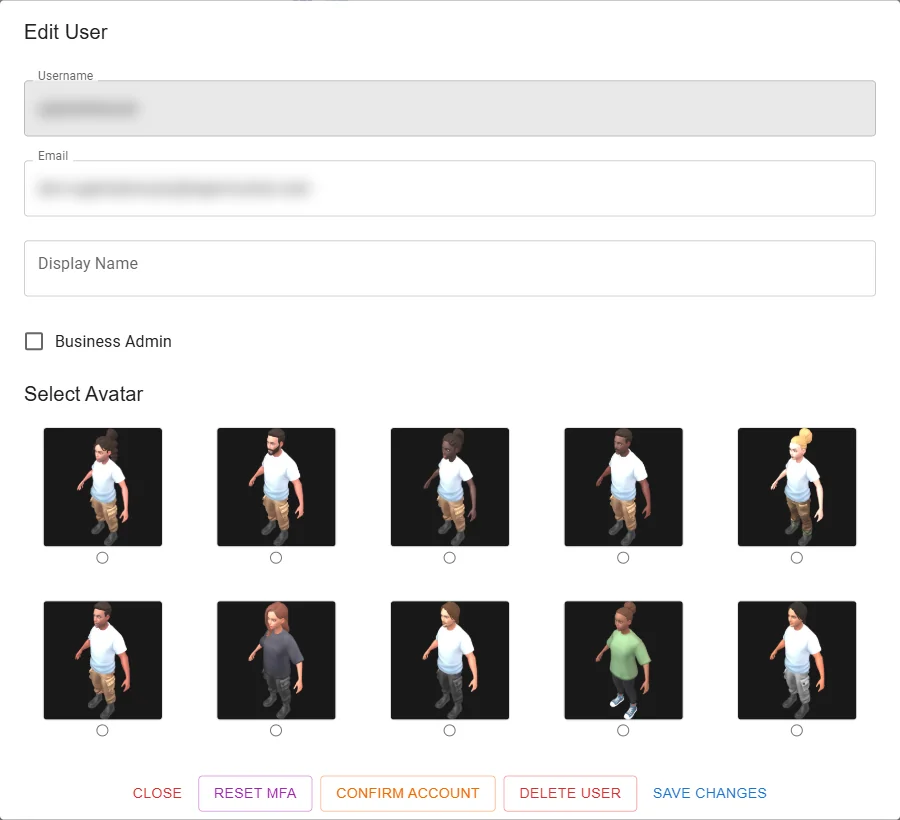Click brown-haired man in dark pants thumbnail
This screenshot has width=900, height=820.
(x=449, y=660)
